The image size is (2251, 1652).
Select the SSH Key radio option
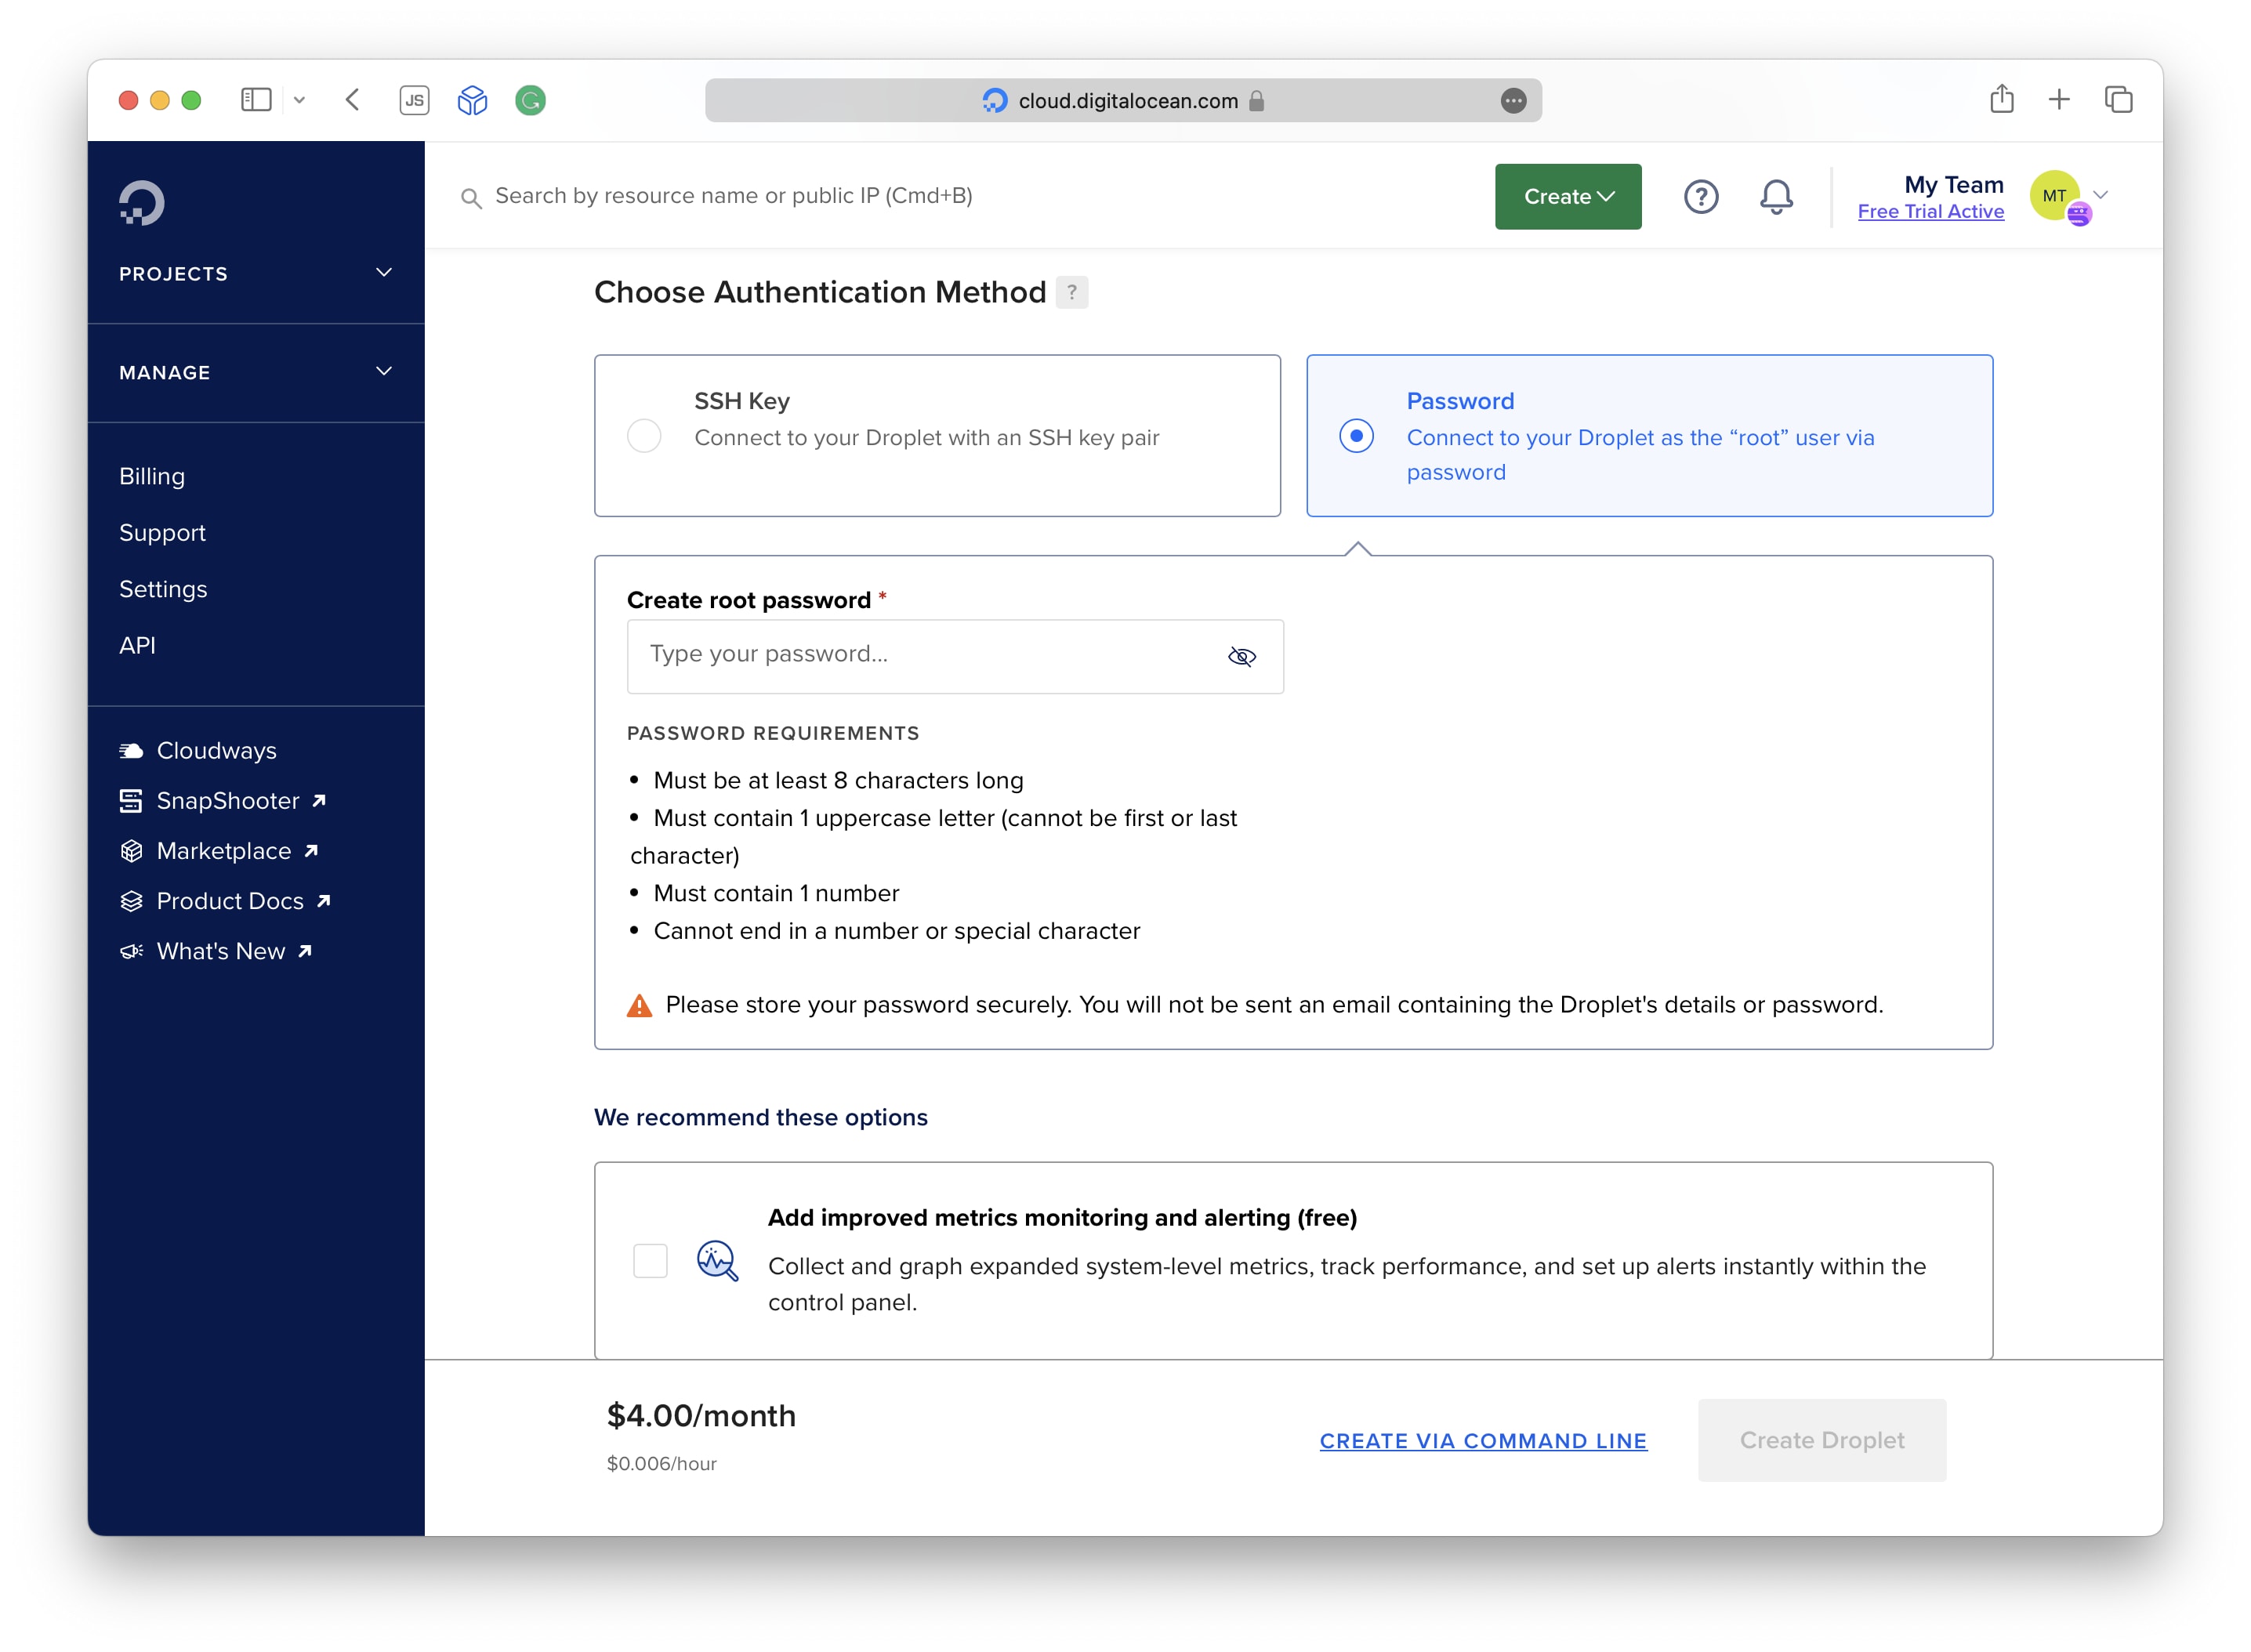(644, 436)
